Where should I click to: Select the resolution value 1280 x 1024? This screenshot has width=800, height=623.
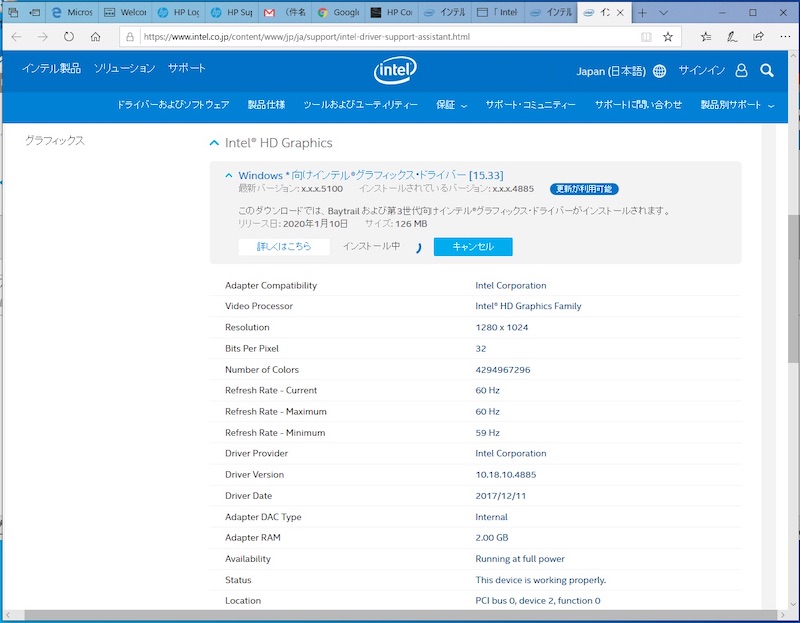coord(502,328)
